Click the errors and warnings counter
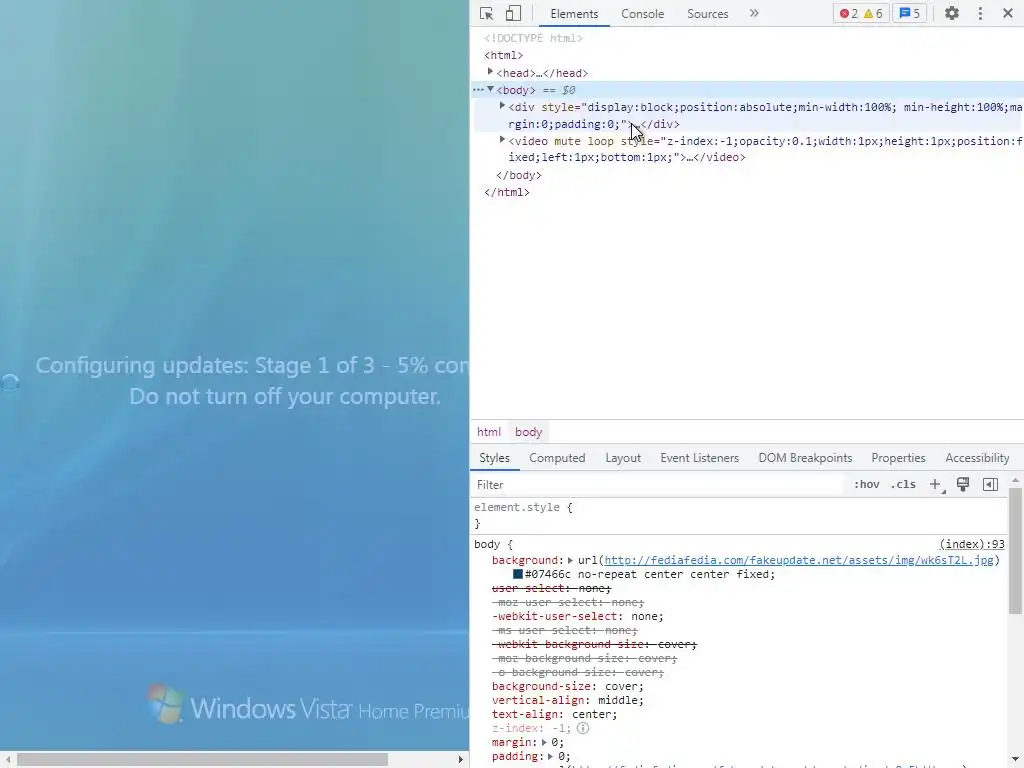Viewport: 1024px width, 768px height. 861,14
